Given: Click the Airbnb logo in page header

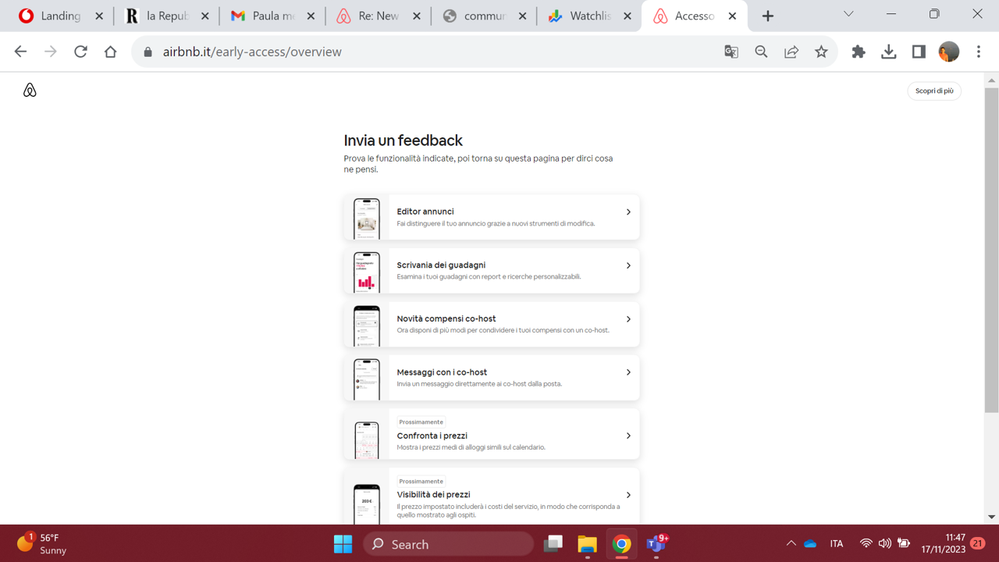Looking at the screenshot, I should click(30, 91).
